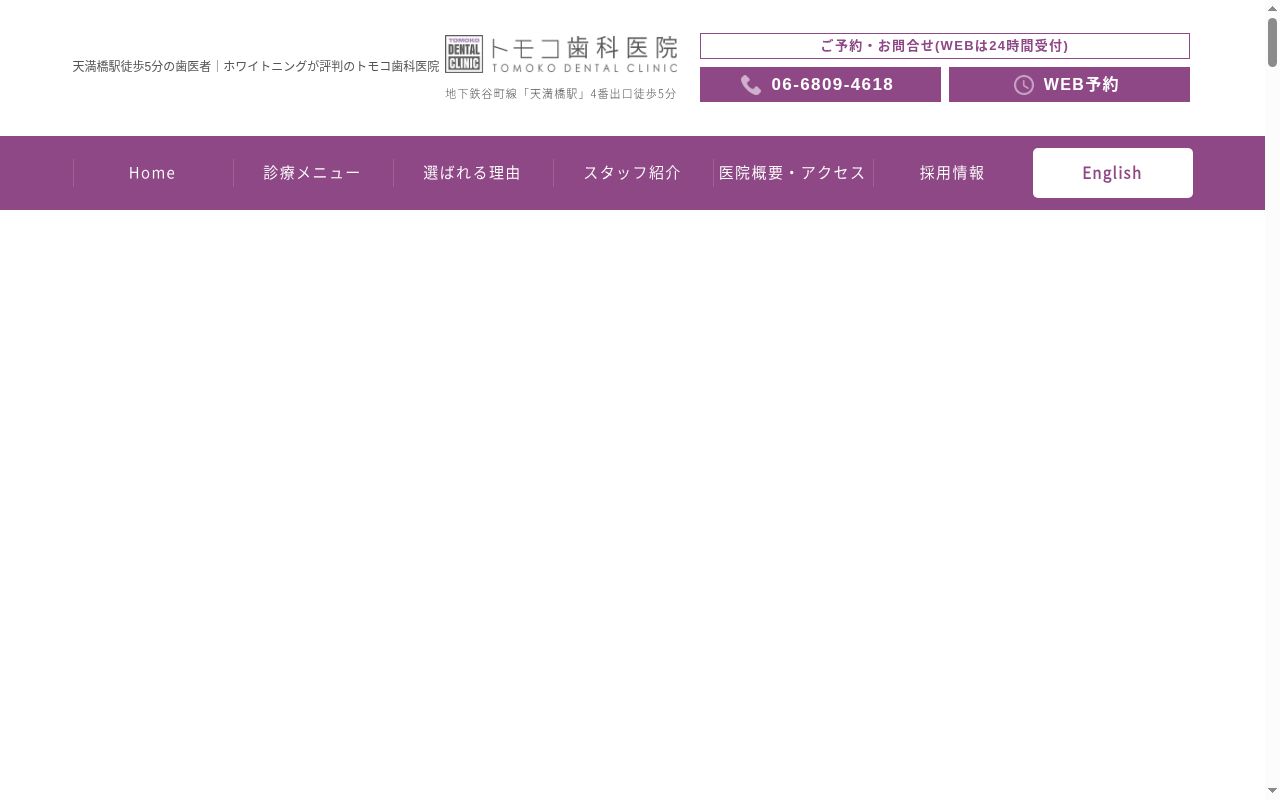The image size is (1280, 800).
Task: Click the vertical scrollbar thumb
Action: (1273, 42)
